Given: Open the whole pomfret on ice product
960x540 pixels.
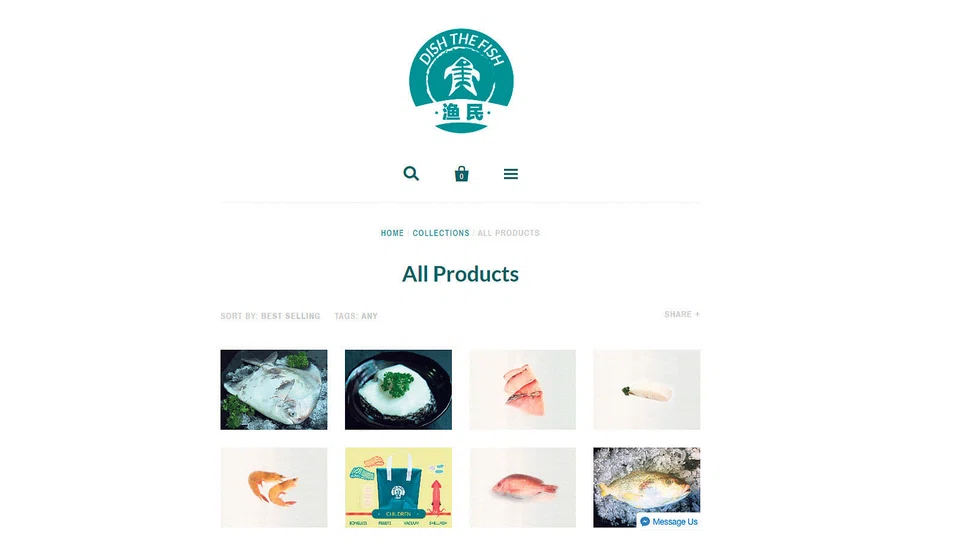Looking at the screenshot, I should [x=274, y=389].
